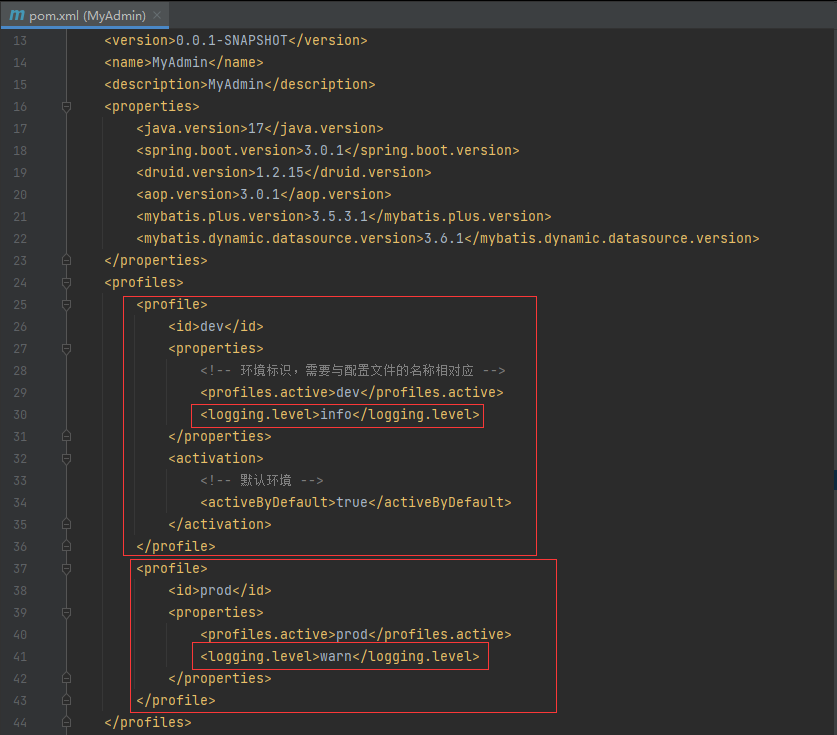The image size is (837, 735).
Task: Close the pom.xml (MyAdmin) tab
Action: tap(157, 15)
